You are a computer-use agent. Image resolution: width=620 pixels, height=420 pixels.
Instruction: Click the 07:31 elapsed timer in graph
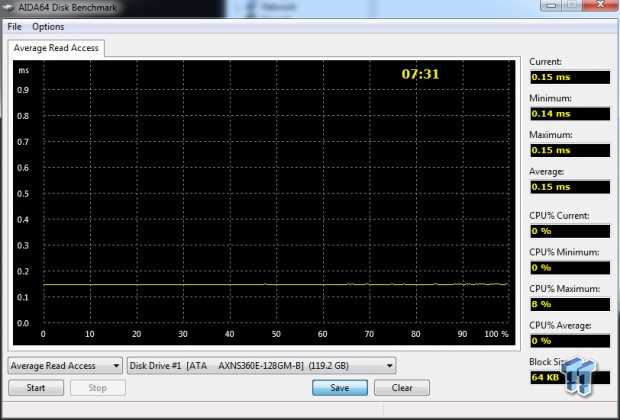click(x=420, y=74)
